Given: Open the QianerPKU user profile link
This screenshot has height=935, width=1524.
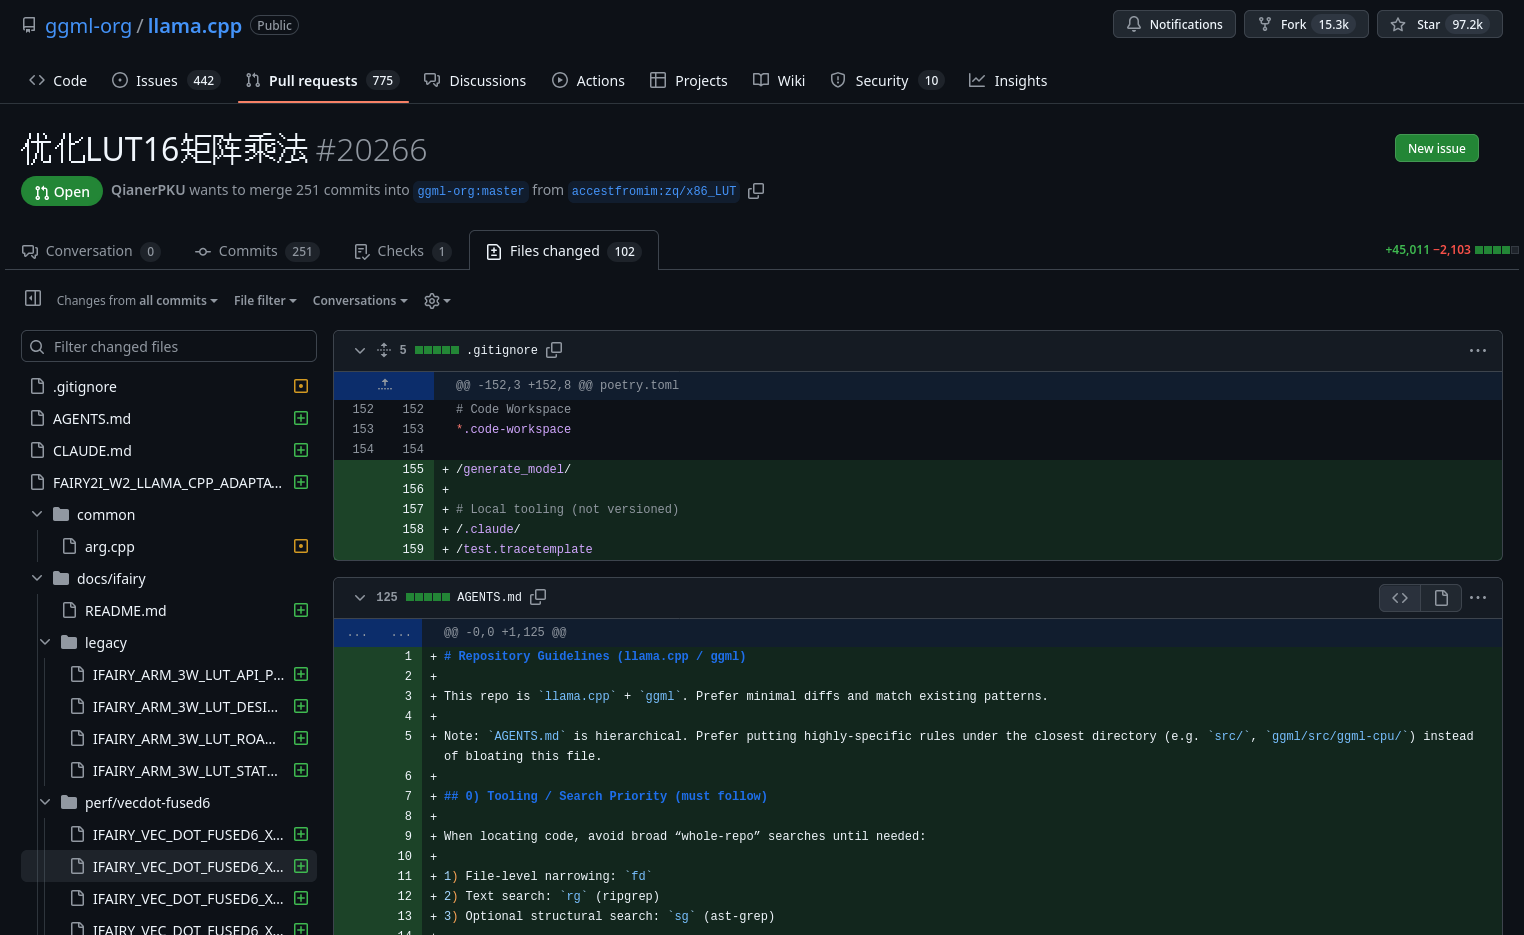Looking at the screenshot, I should pos(148,190).
